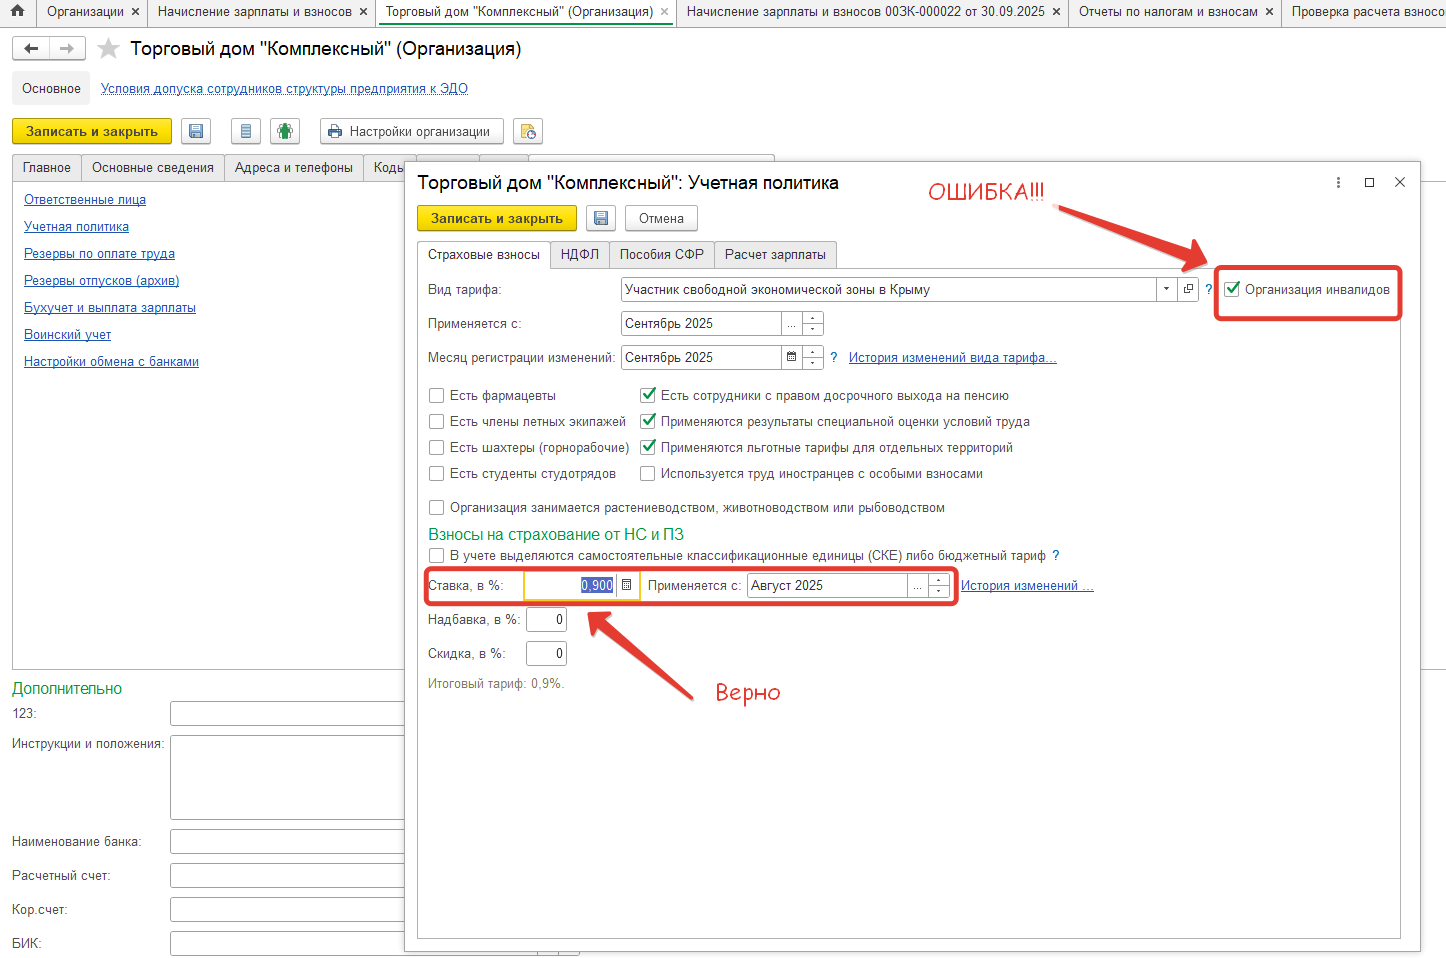Click the green person icon in toolbar
This screenshot has height=958, width=1446.
(x=285, y=131)
